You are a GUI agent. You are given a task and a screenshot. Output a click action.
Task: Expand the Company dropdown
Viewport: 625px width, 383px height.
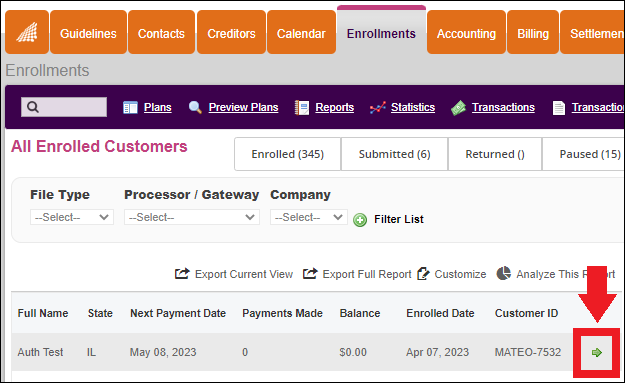tap(309, 217)
